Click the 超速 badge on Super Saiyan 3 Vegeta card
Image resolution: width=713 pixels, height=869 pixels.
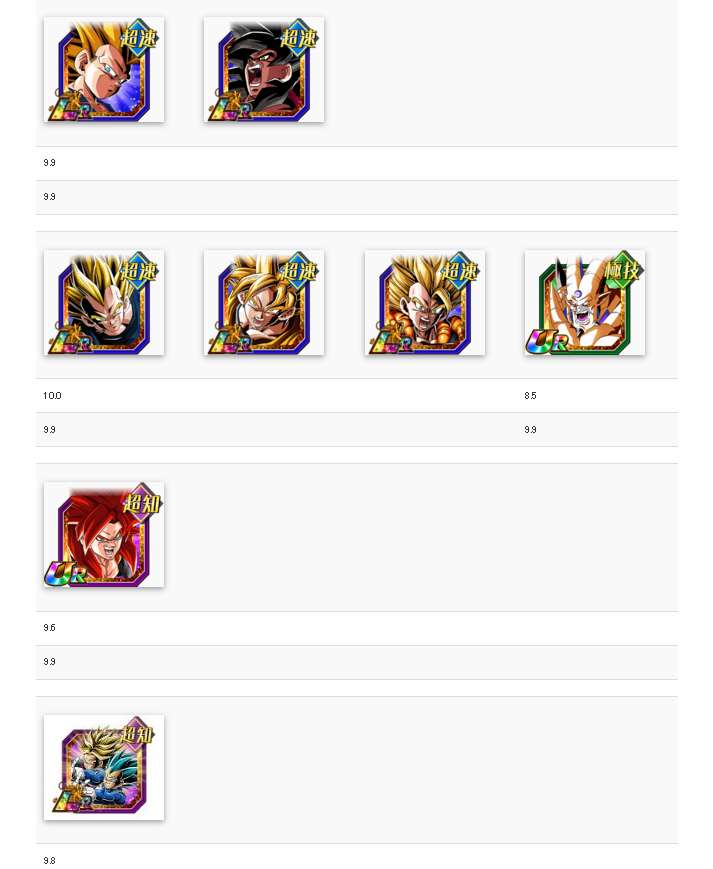[139, 38]
